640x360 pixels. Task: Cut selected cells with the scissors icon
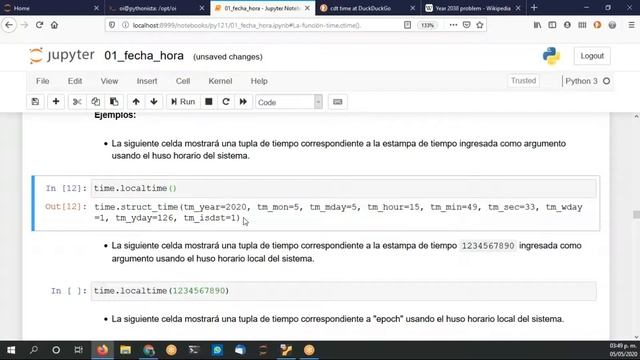(77, 102)
